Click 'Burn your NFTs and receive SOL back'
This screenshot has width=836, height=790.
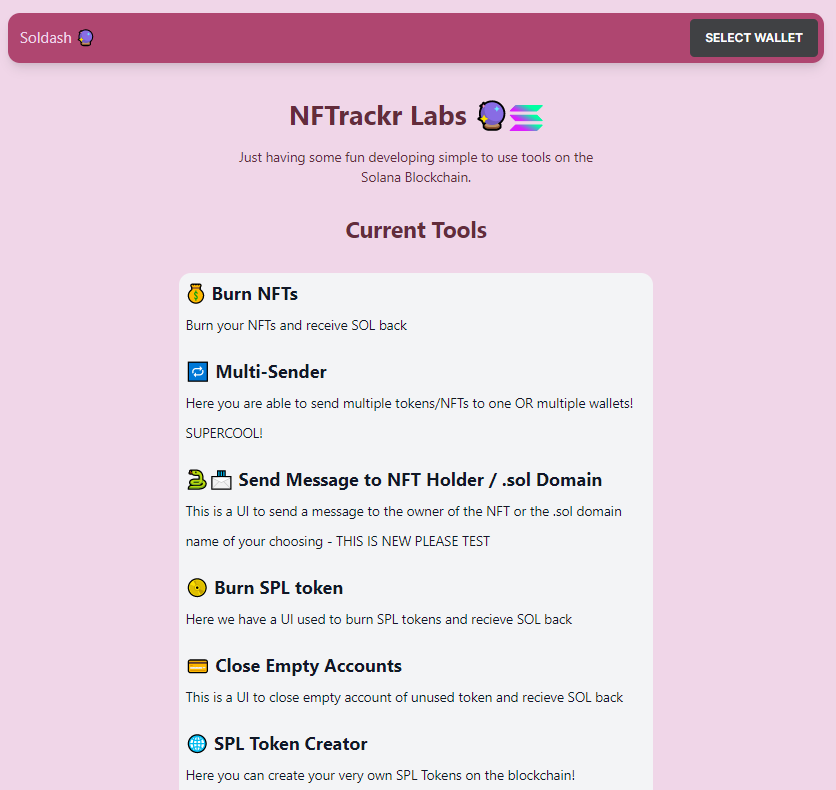coord(296,325)
